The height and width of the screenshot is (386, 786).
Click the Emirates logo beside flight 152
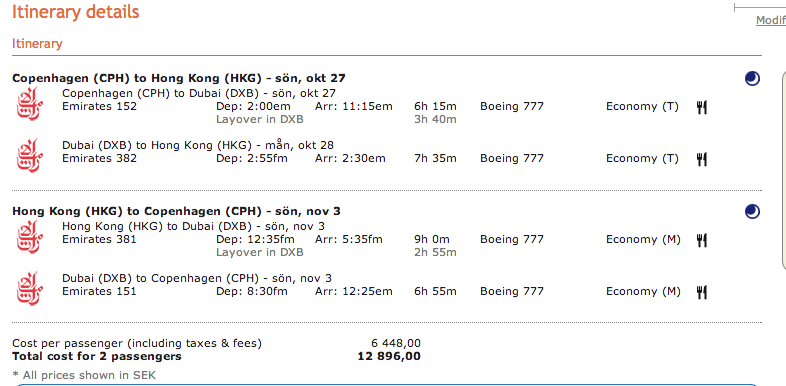[x=30, y=104]
